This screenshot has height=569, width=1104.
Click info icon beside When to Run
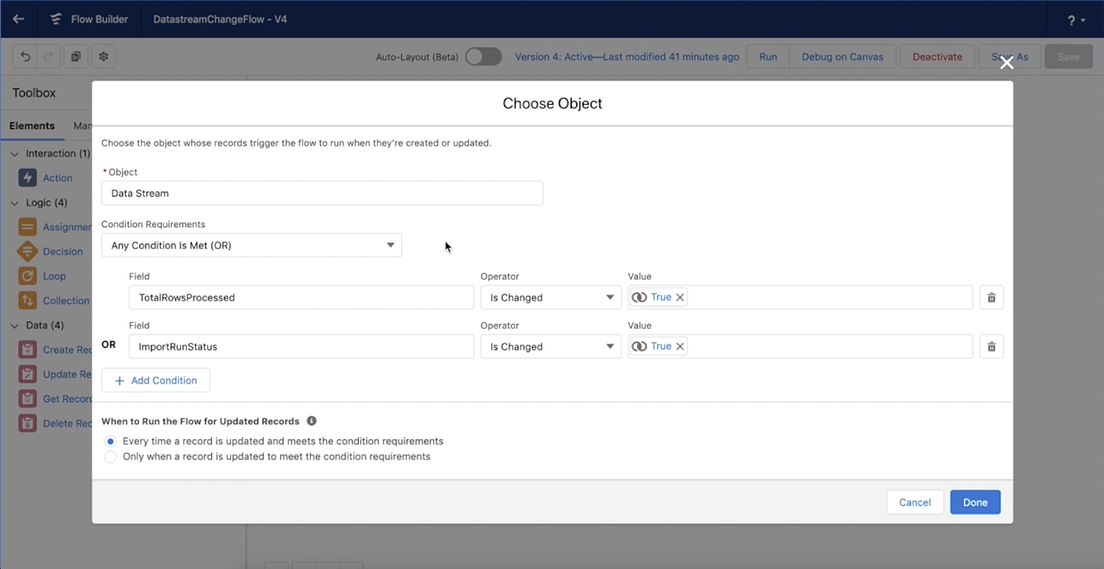(311, 421)
